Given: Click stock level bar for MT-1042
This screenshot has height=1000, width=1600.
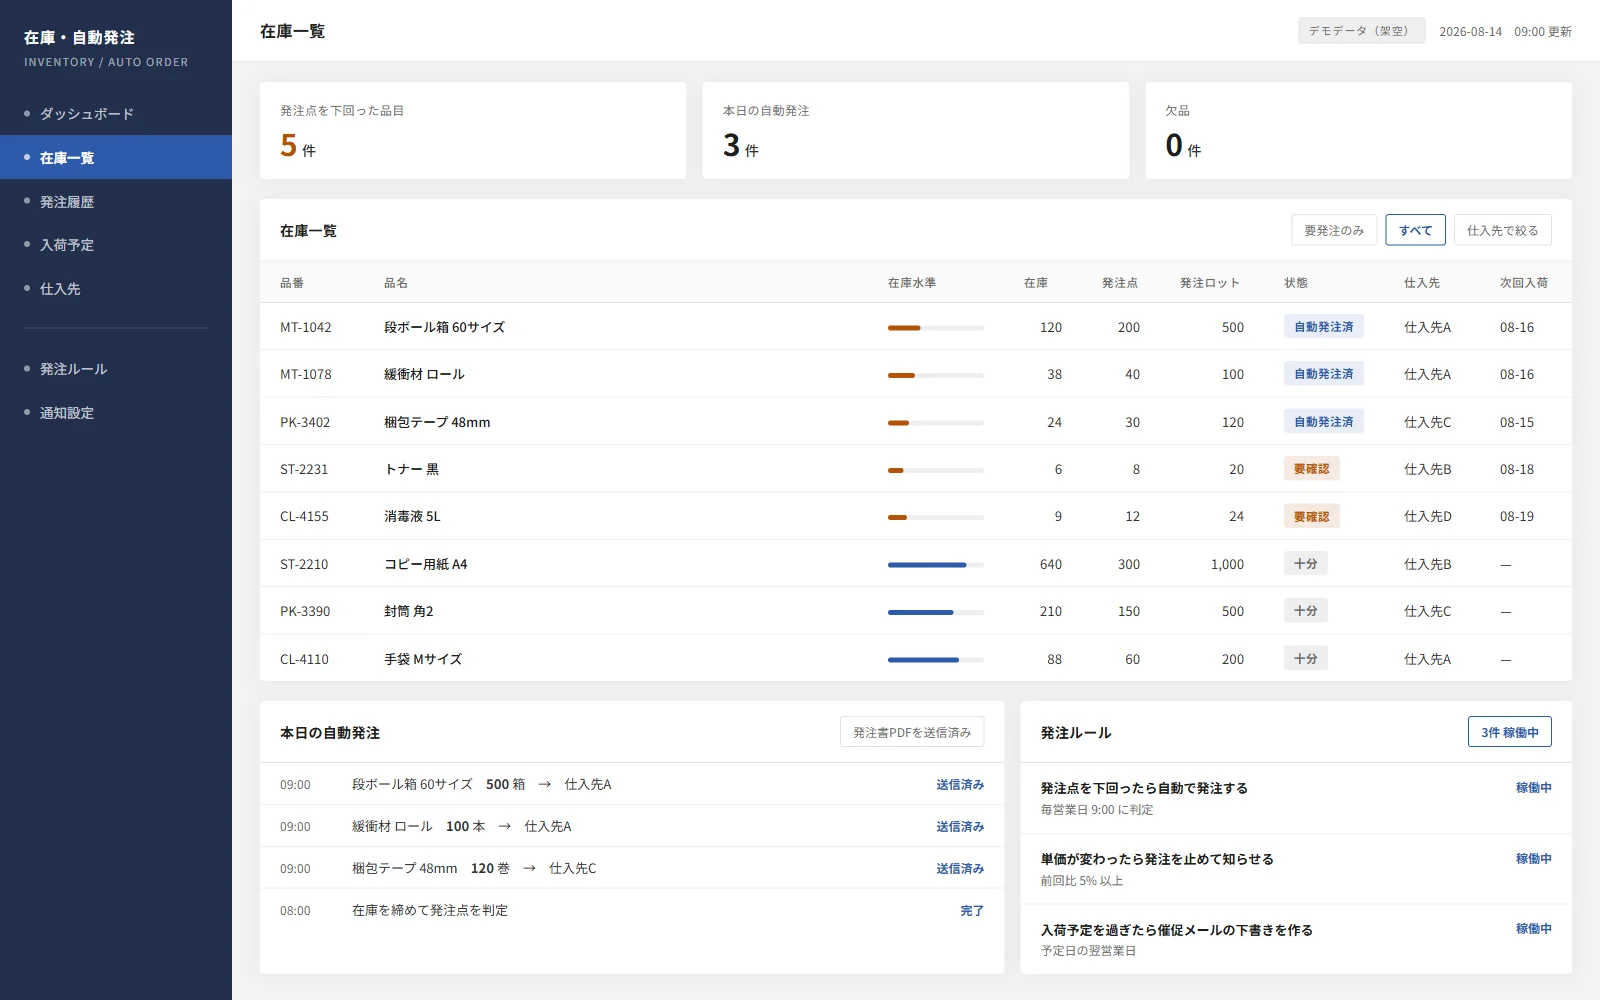Looking at the screenshot, I should (935, 327).
